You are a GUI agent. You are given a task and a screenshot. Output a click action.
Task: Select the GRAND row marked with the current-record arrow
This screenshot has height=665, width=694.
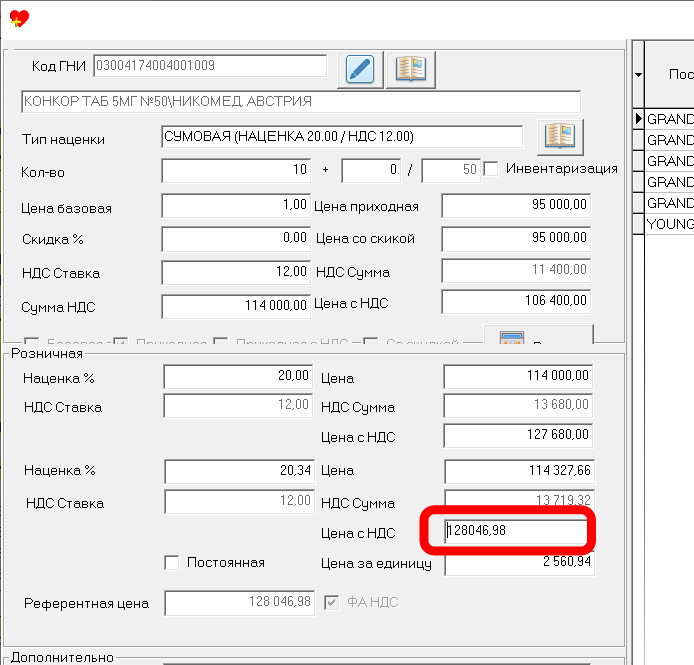click(x=669, y=119)
